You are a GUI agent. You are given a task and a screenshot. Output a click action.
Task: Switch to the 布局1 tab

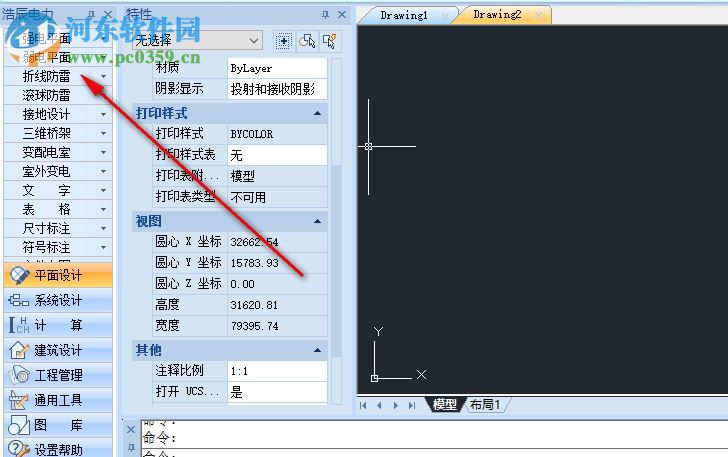coord(485,405)
